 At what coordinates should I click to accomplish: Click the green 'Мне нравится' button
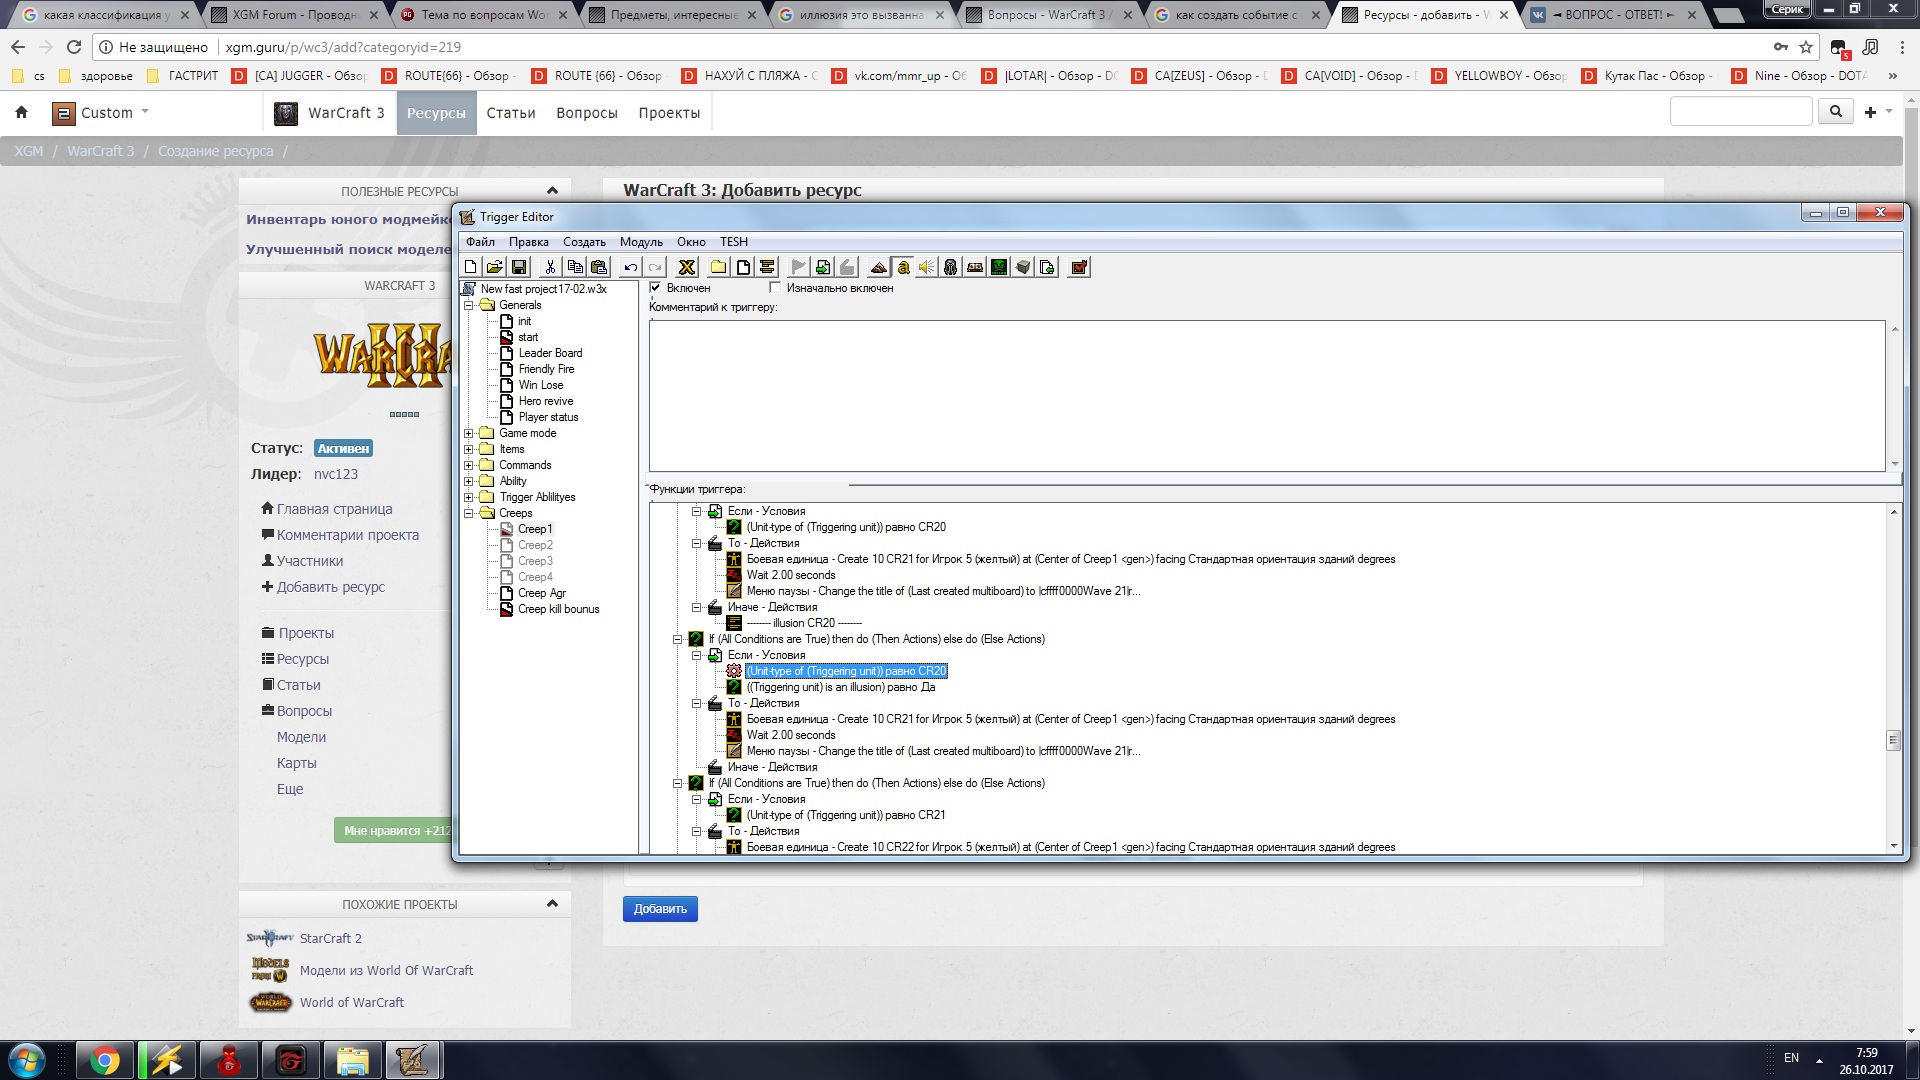(x=394, y=830)
